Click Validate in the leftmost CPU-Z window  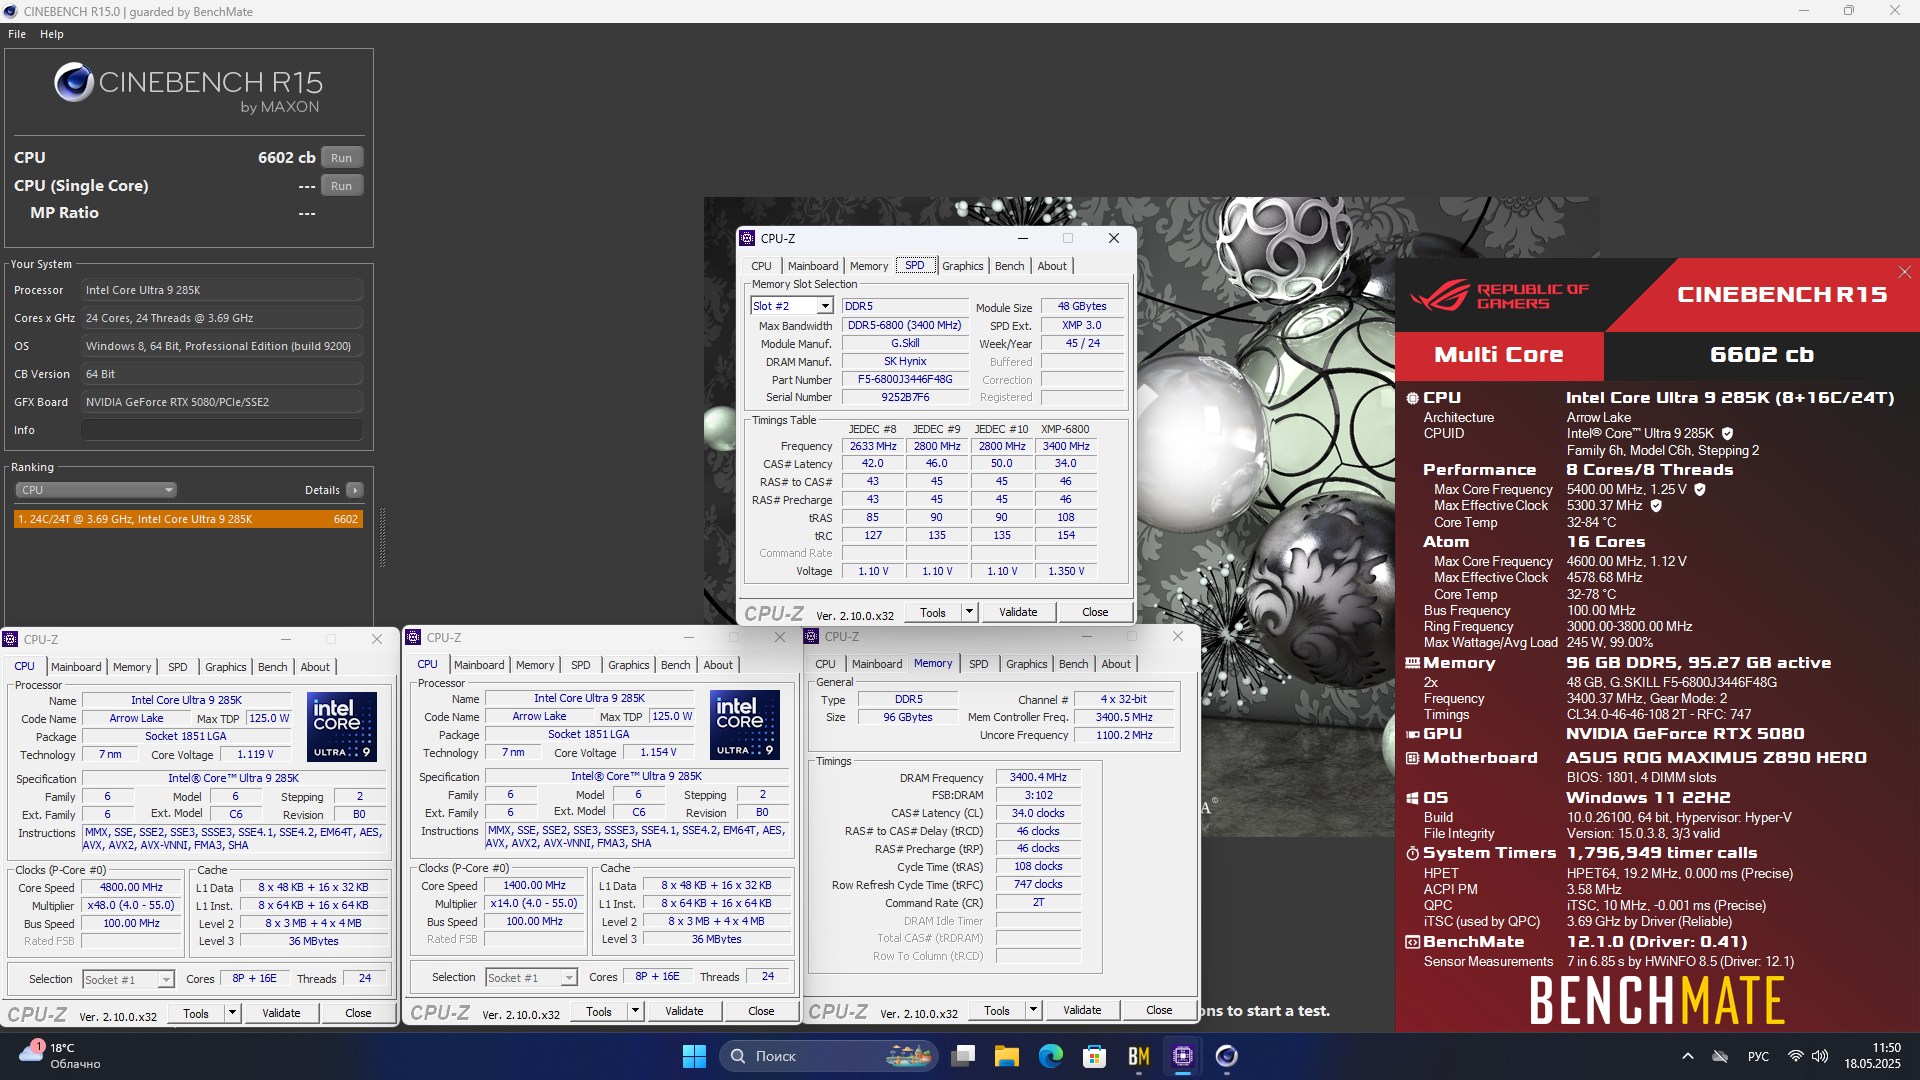click(281, 1013)
